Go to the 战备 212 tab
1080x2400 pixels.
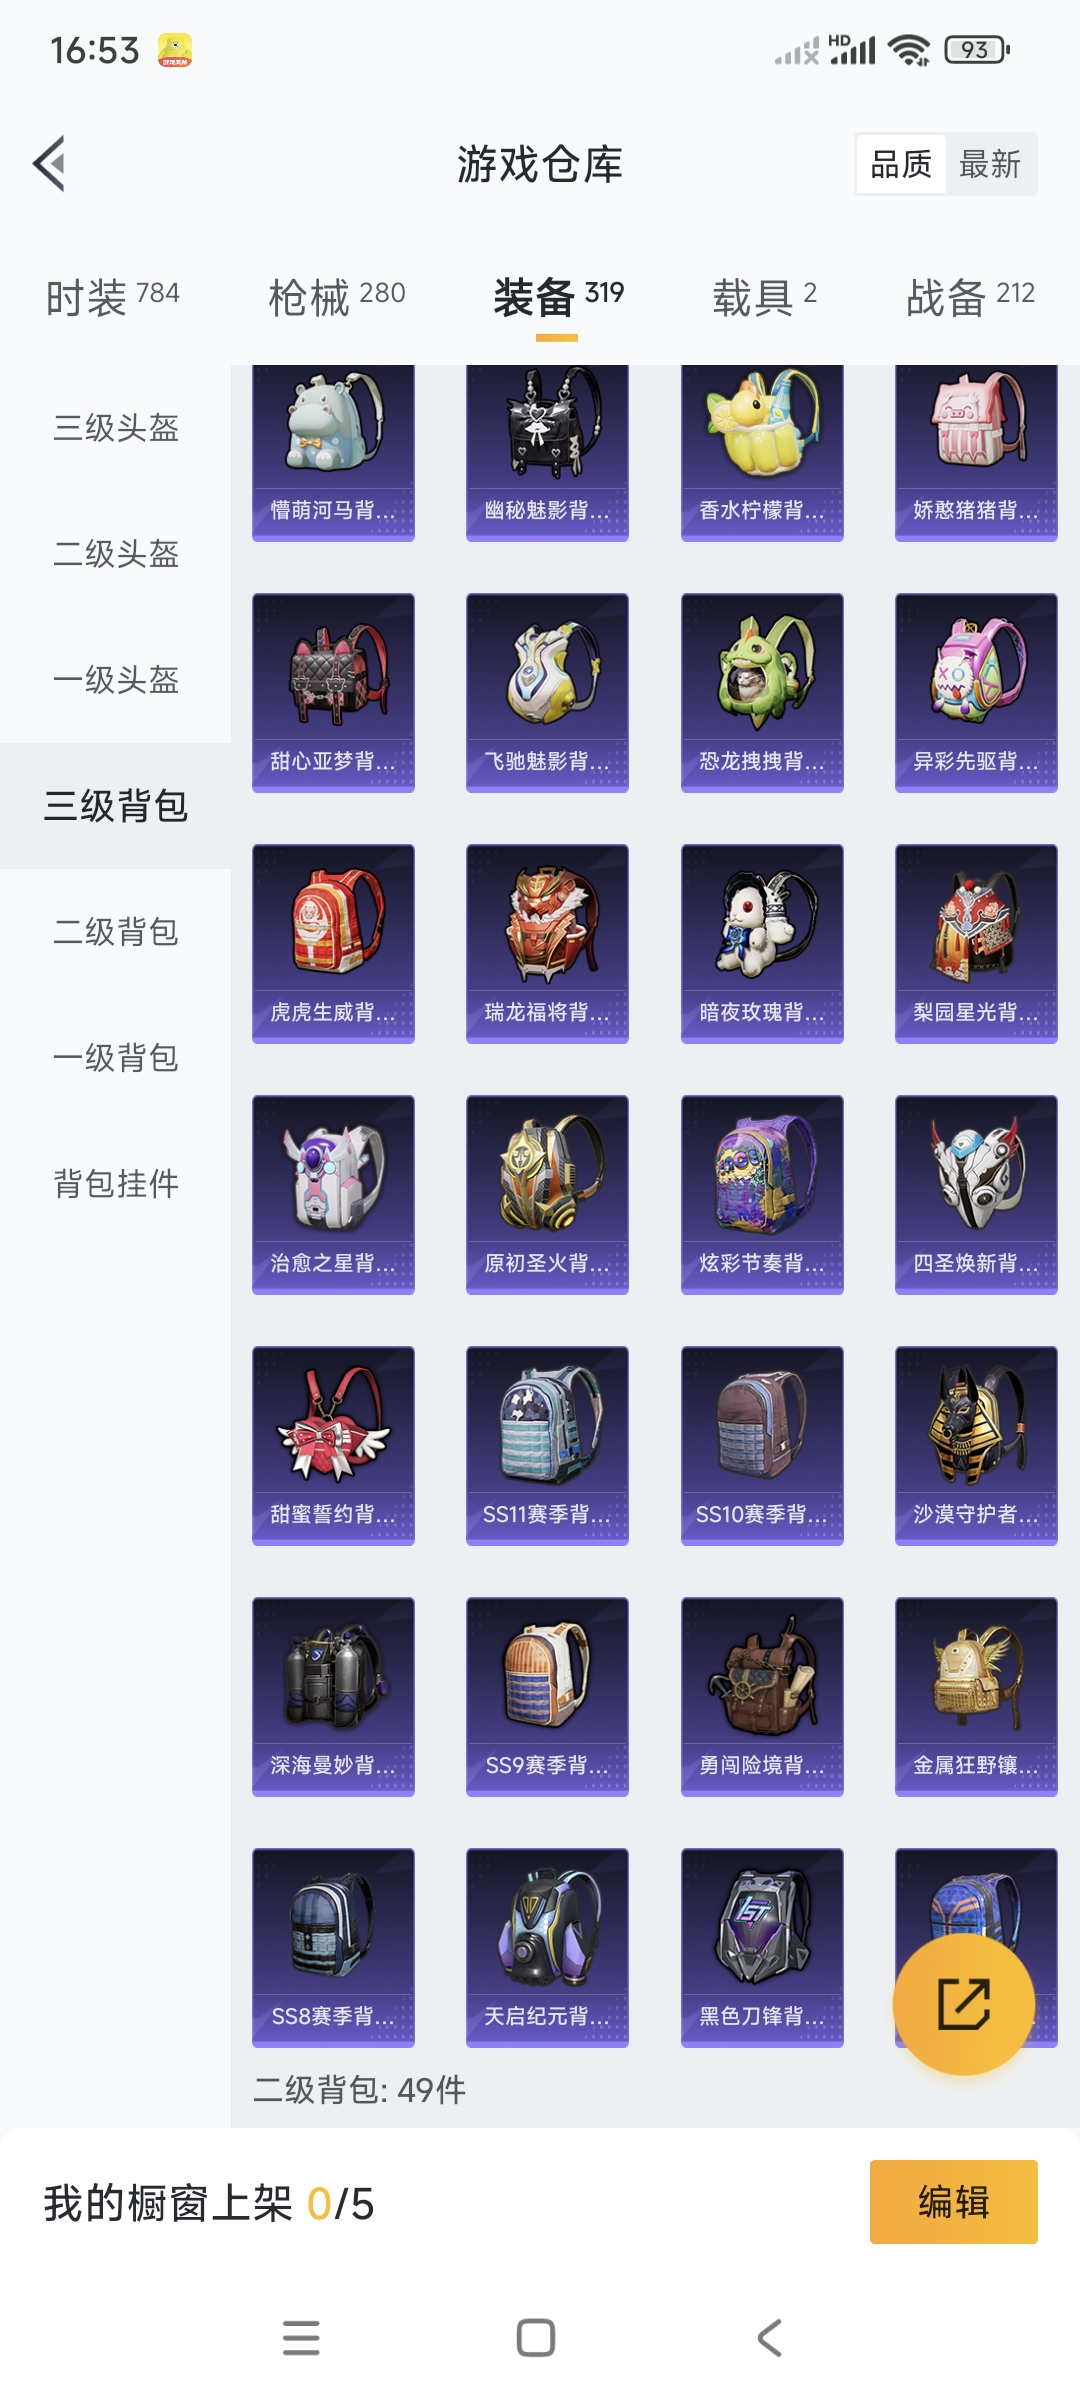[x=970, y=296]
